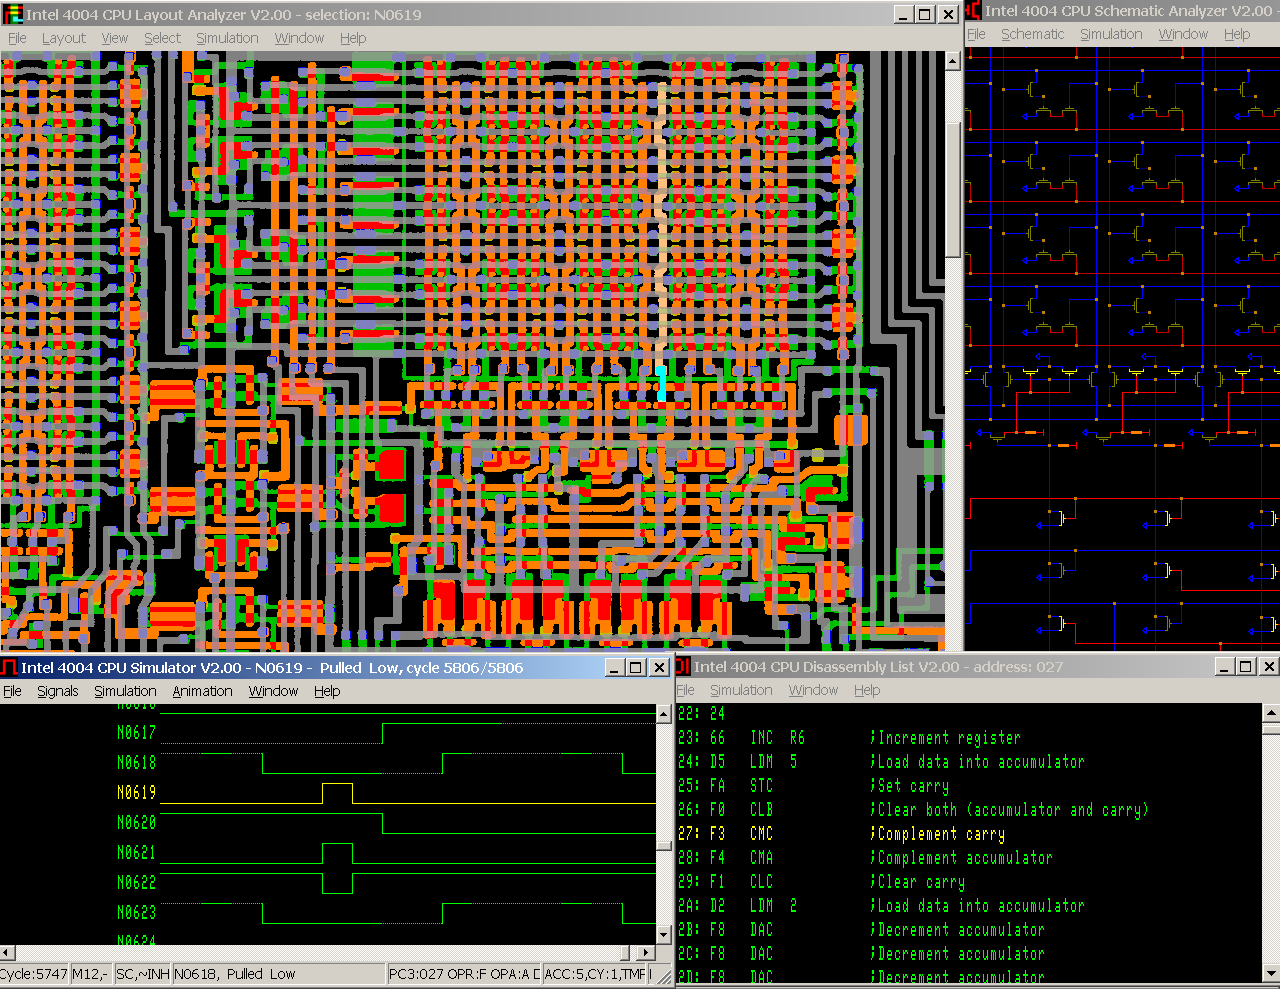Open the Layout menu in Layout Analyzer
The width and height of the screenshot is (1280, 989).
63,38
